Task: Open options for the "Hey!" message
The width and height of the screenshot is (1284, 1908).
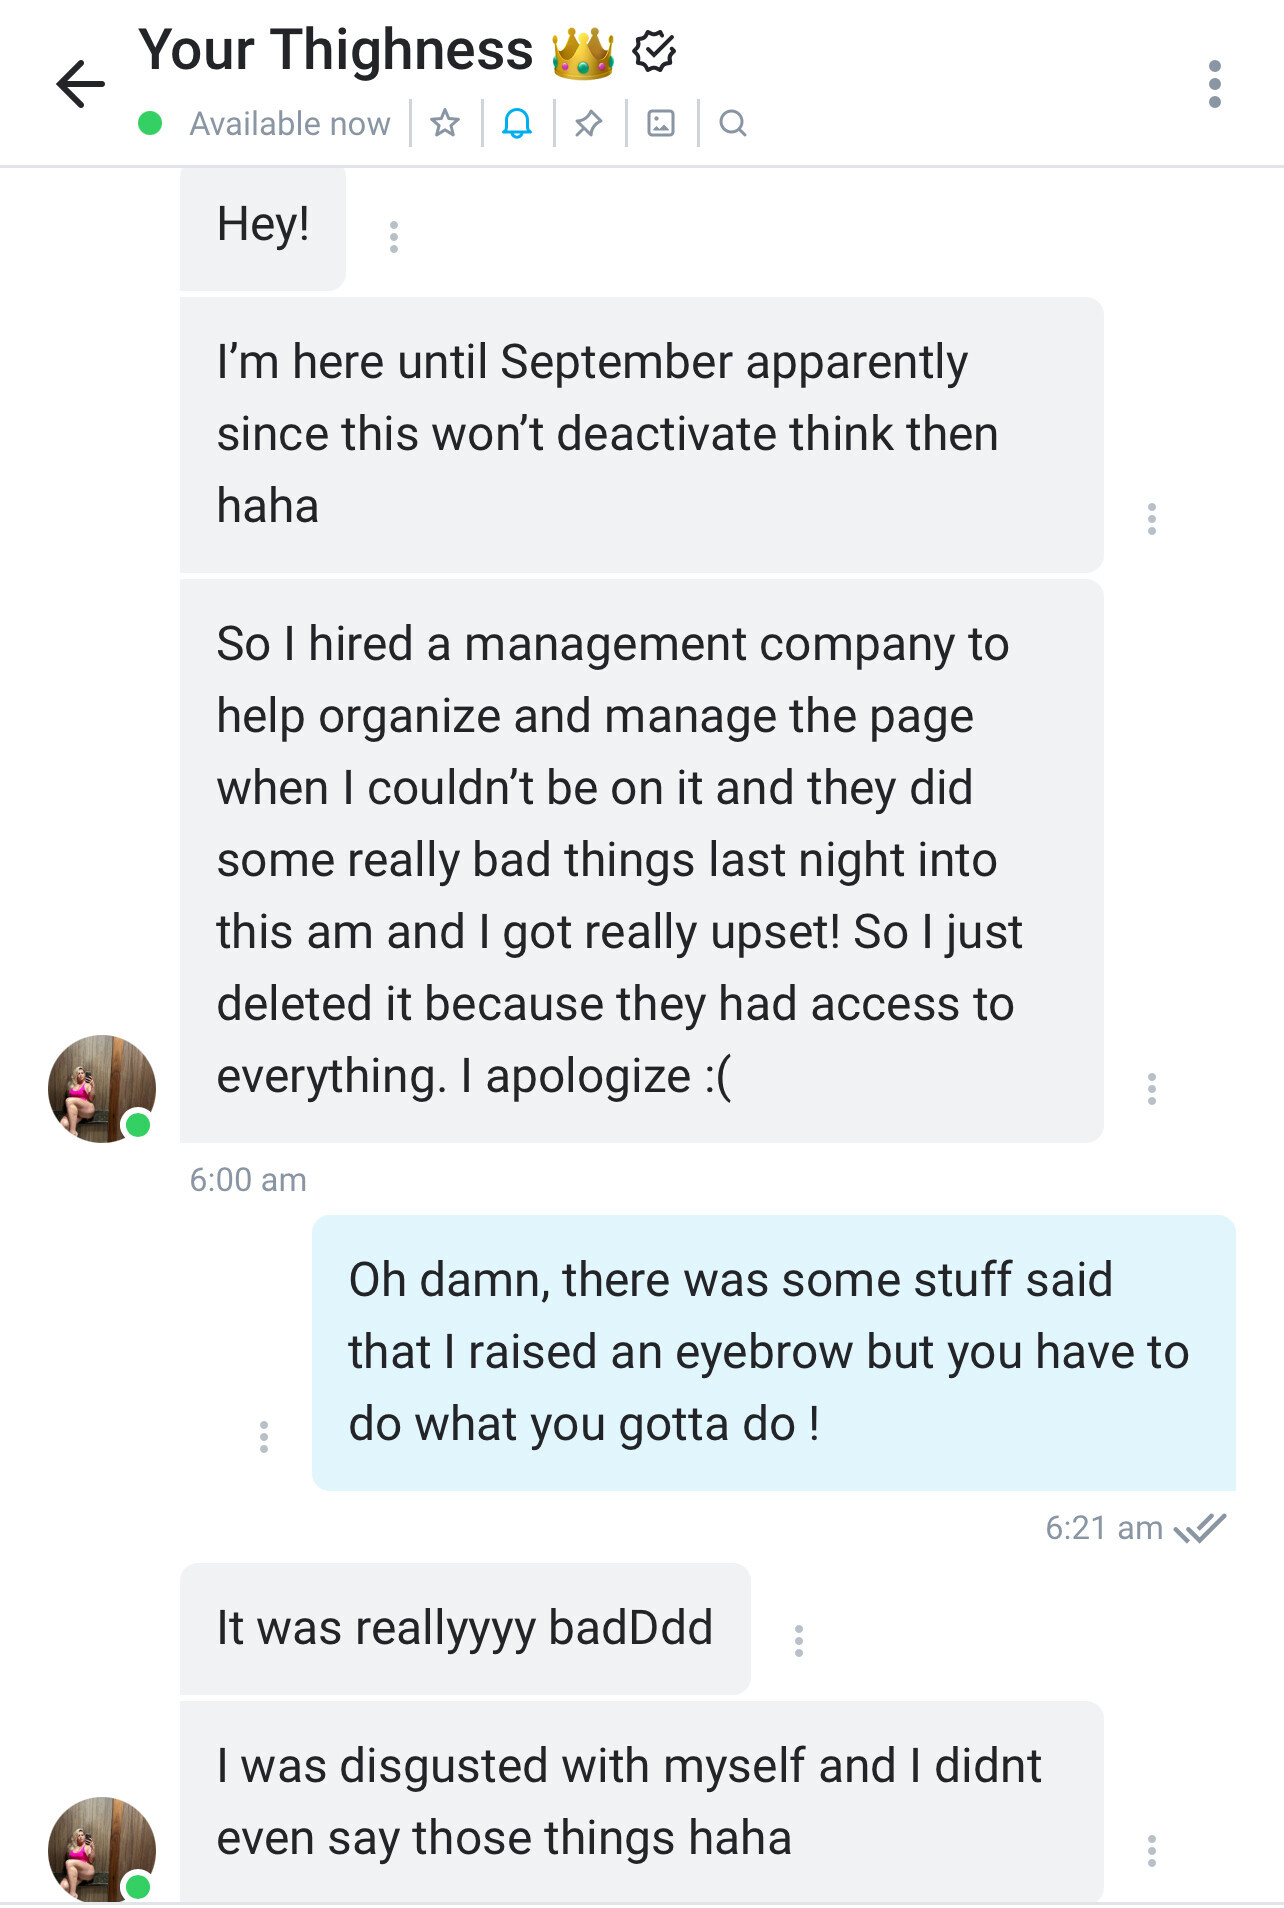Action: (x=394, y=237)
